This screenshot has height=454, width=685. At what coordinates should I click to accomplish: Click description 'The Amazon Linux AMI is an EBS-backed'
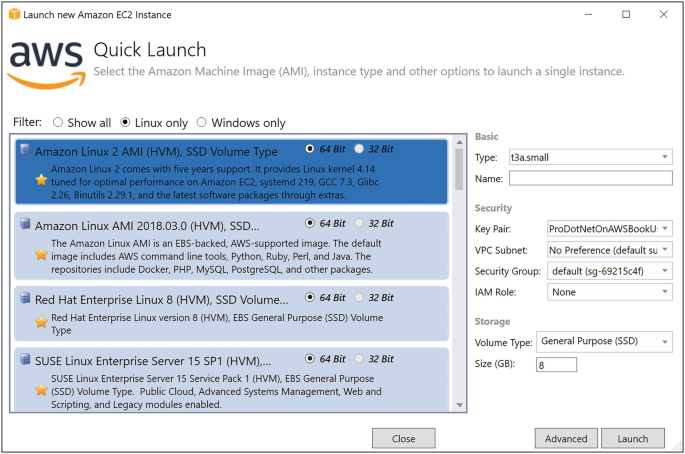216,256
